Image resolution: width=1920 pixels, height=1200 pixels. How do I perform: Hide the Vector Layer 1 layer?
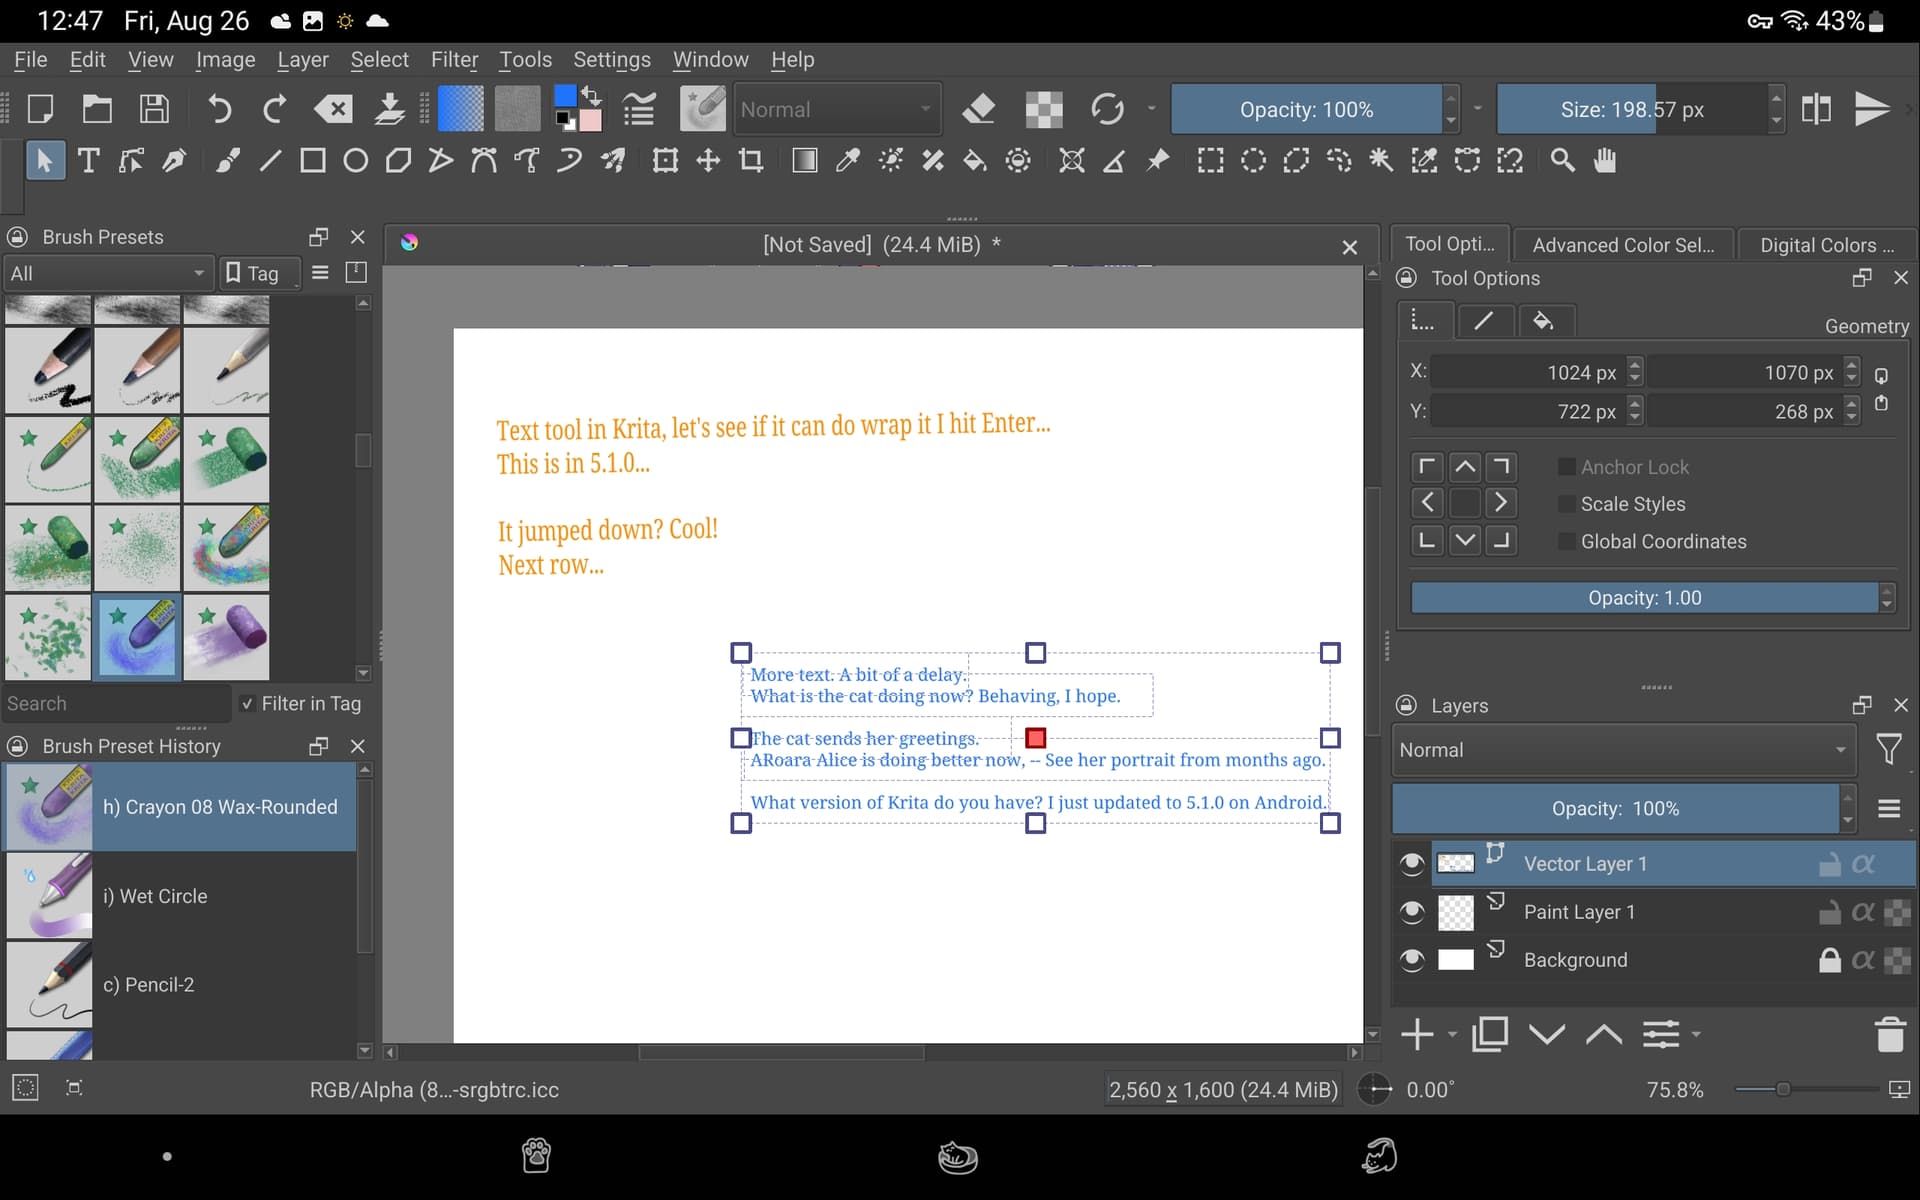point(1411,864)
